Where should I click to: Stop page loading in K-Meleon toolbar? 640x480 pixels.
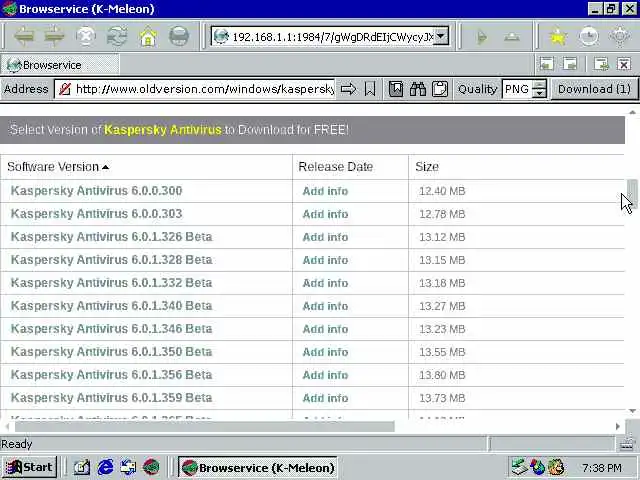click(85, 37)
